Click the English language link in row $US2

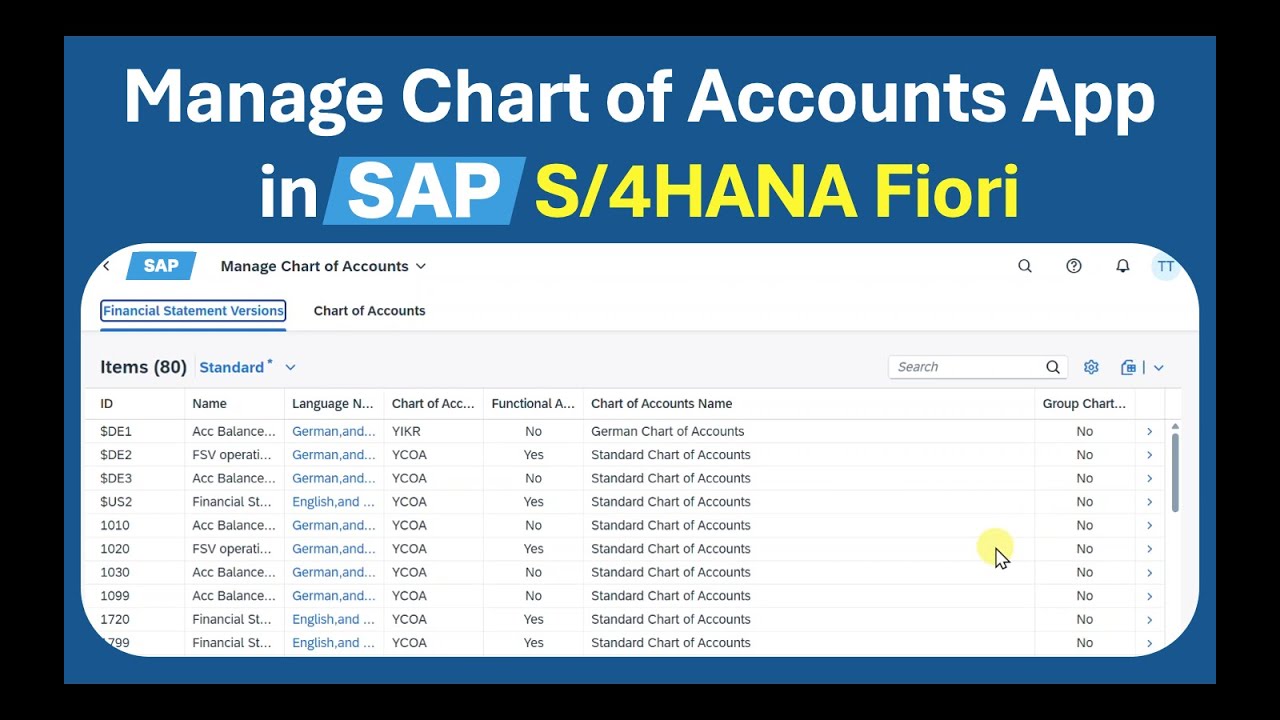(x=334, y=502)
